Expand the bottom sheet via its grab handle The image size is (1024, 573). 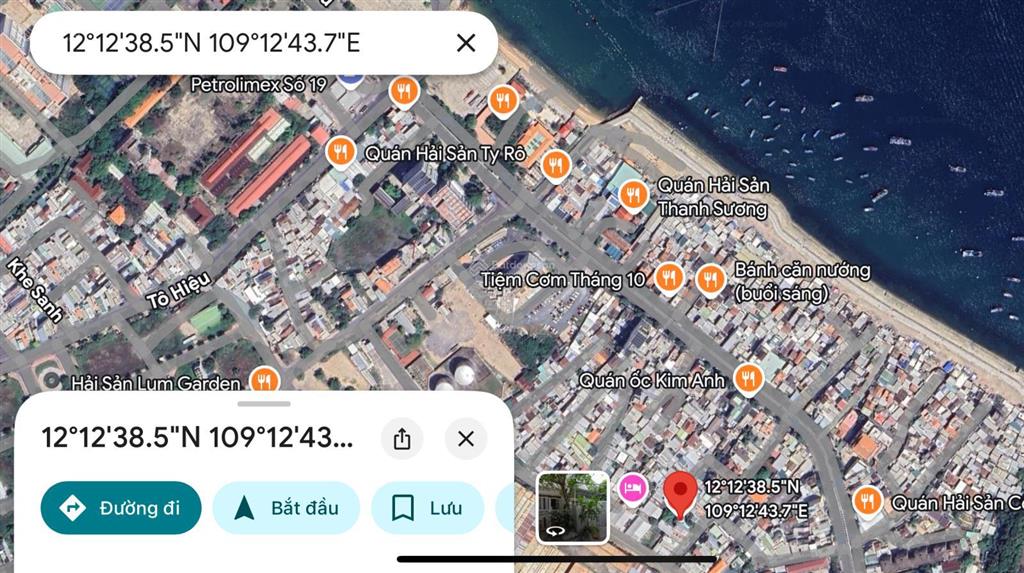264,404
